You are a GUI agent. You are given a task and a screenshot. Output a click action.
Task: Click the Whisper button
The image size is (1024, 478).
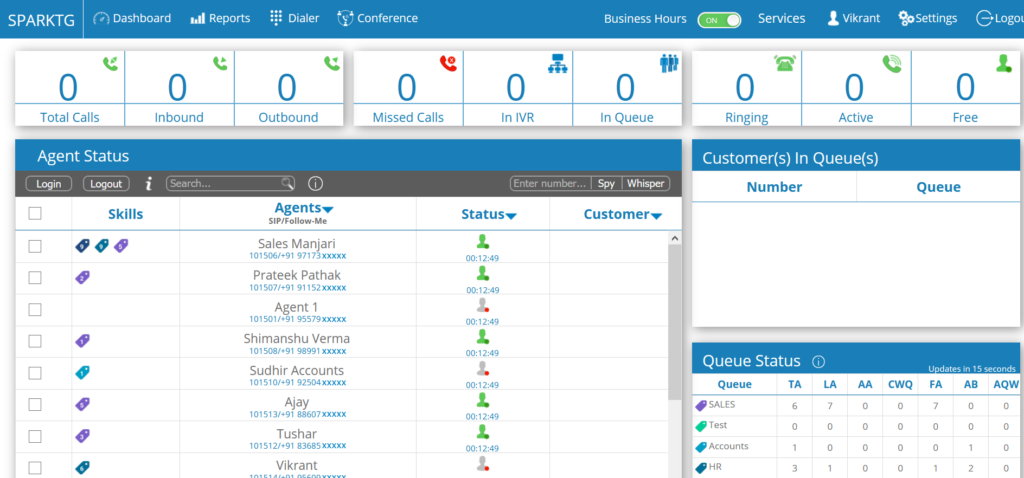646,183
